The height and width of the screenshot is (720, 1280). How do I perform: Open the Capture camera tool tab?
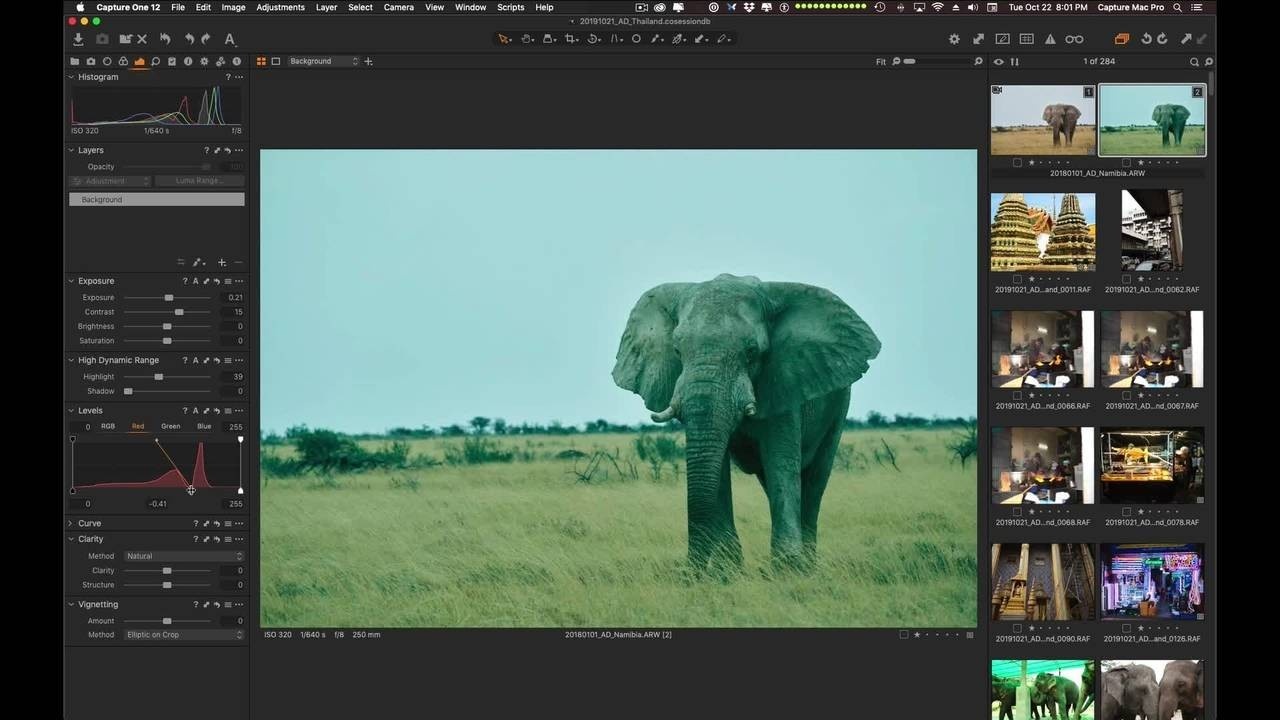click(90, 61)
